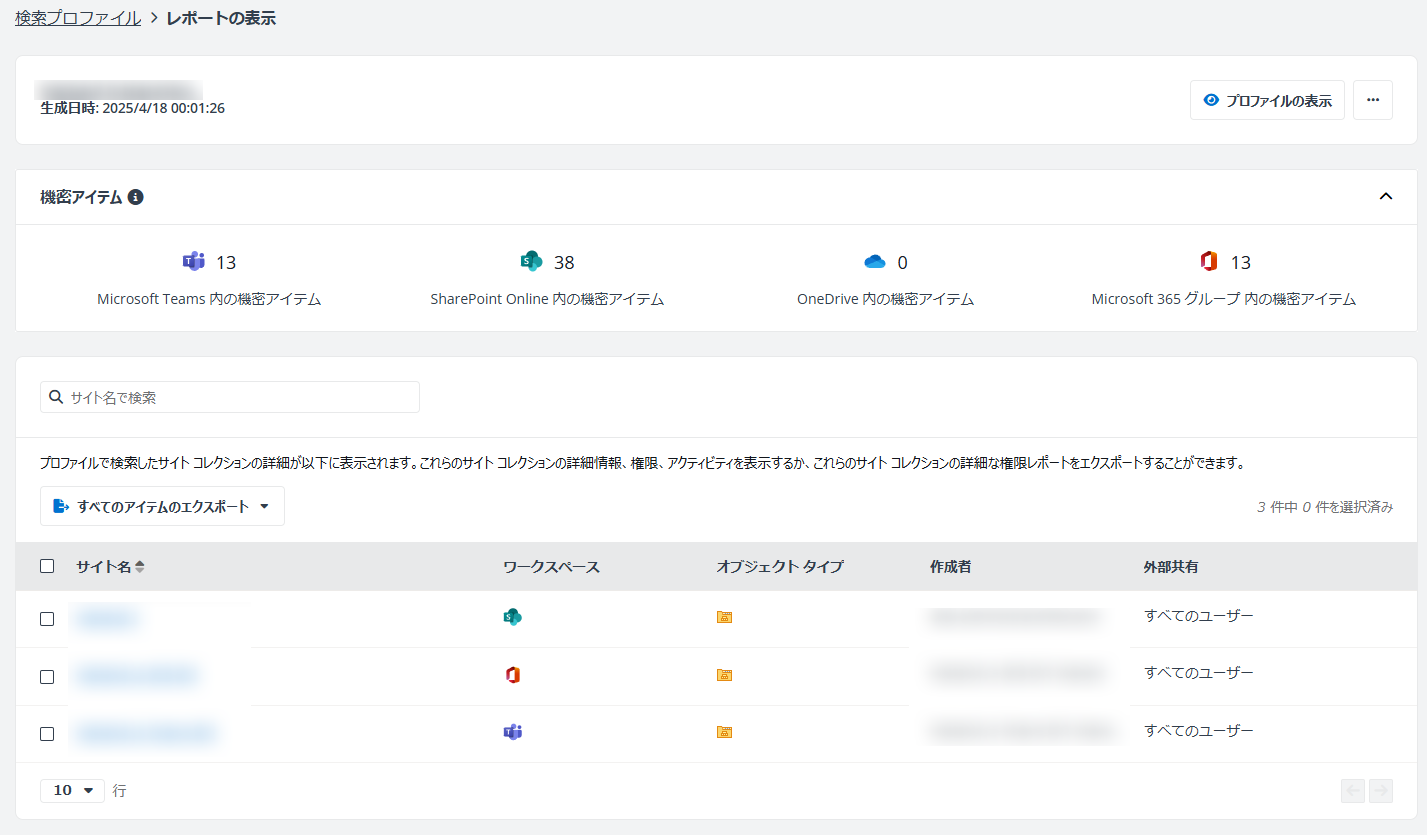Image resolution: width=1427 pixels, height=835 pixels.
Task: Click the OneDrive sensitive item count 0
Action: 902,263
